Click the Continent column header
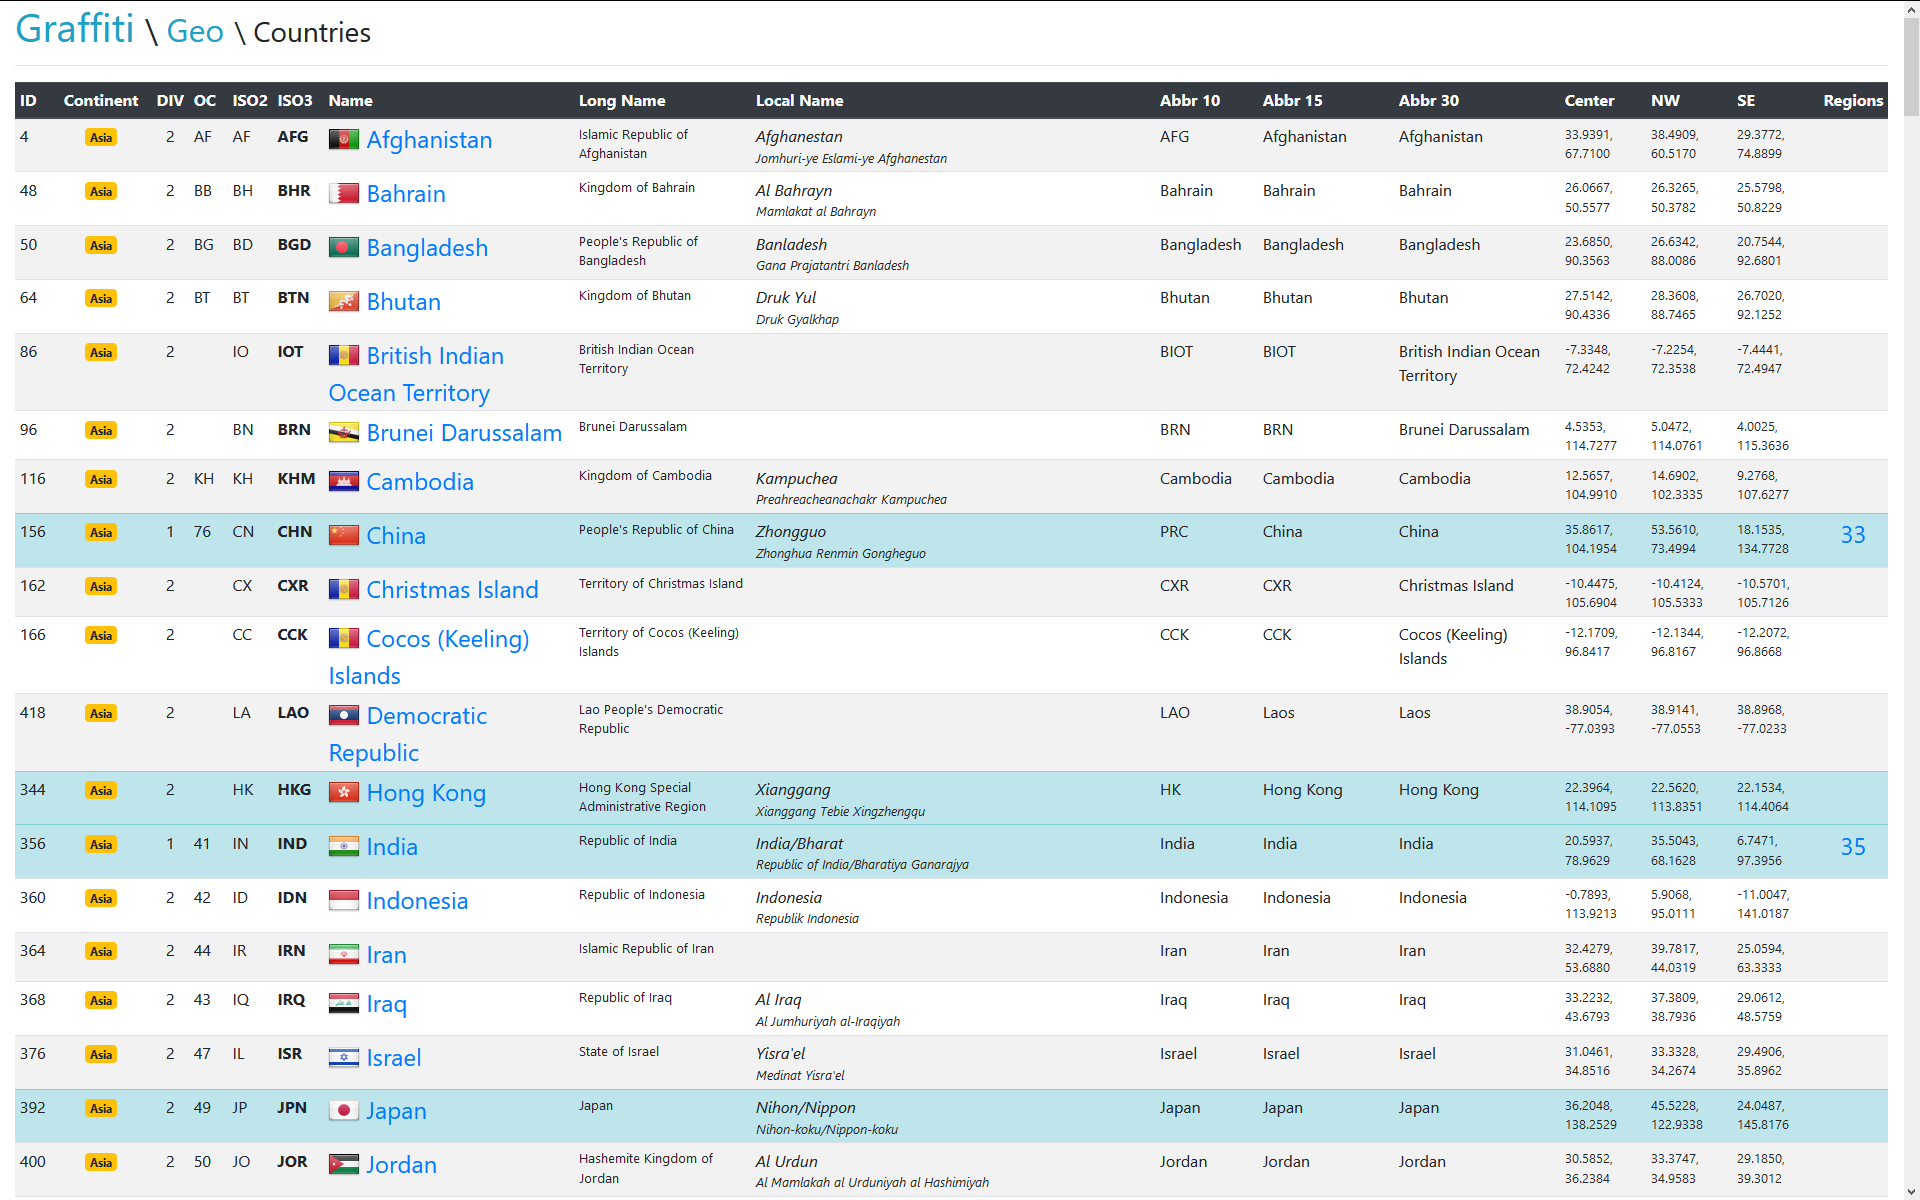1920x1200 pixels. pyautogui.click(x=100, y=100)
